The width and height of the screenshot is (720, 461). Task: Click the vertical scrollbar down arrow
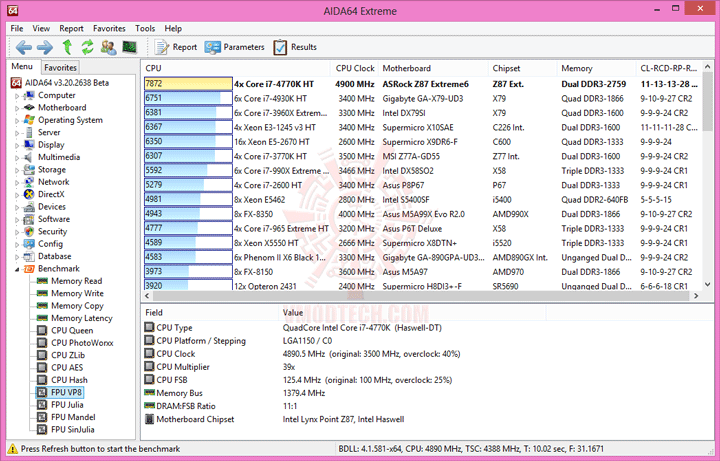tap(707, 285)
